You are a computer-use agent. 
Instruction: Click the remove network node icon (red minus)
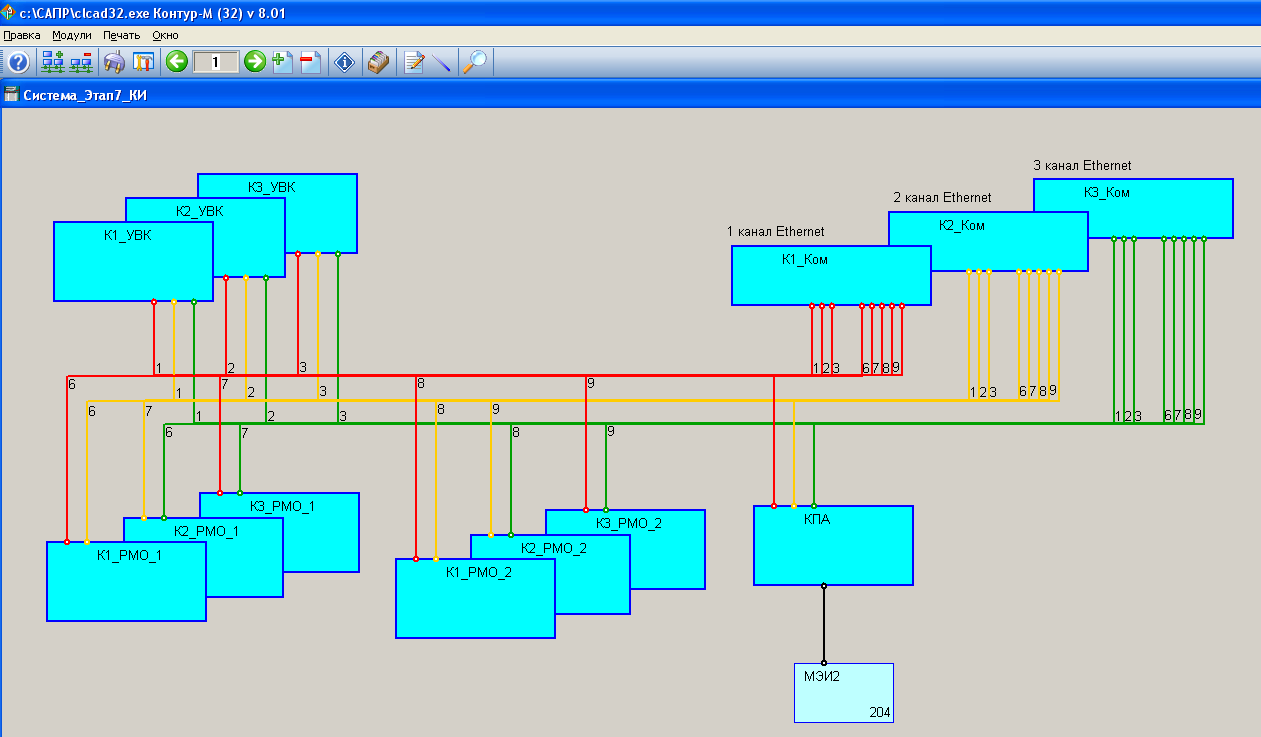pyautogui.click(x=81, y=62)
